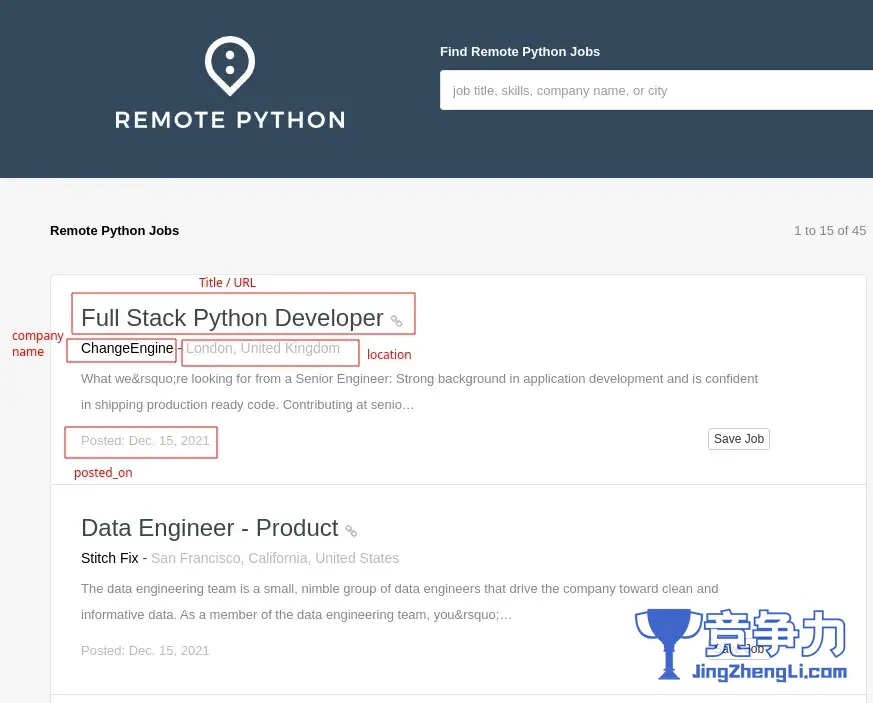Click the Remote Python map-pin logo
Image resolution: width=873 pixels, height=703 pixels.
tap(230, 66)
